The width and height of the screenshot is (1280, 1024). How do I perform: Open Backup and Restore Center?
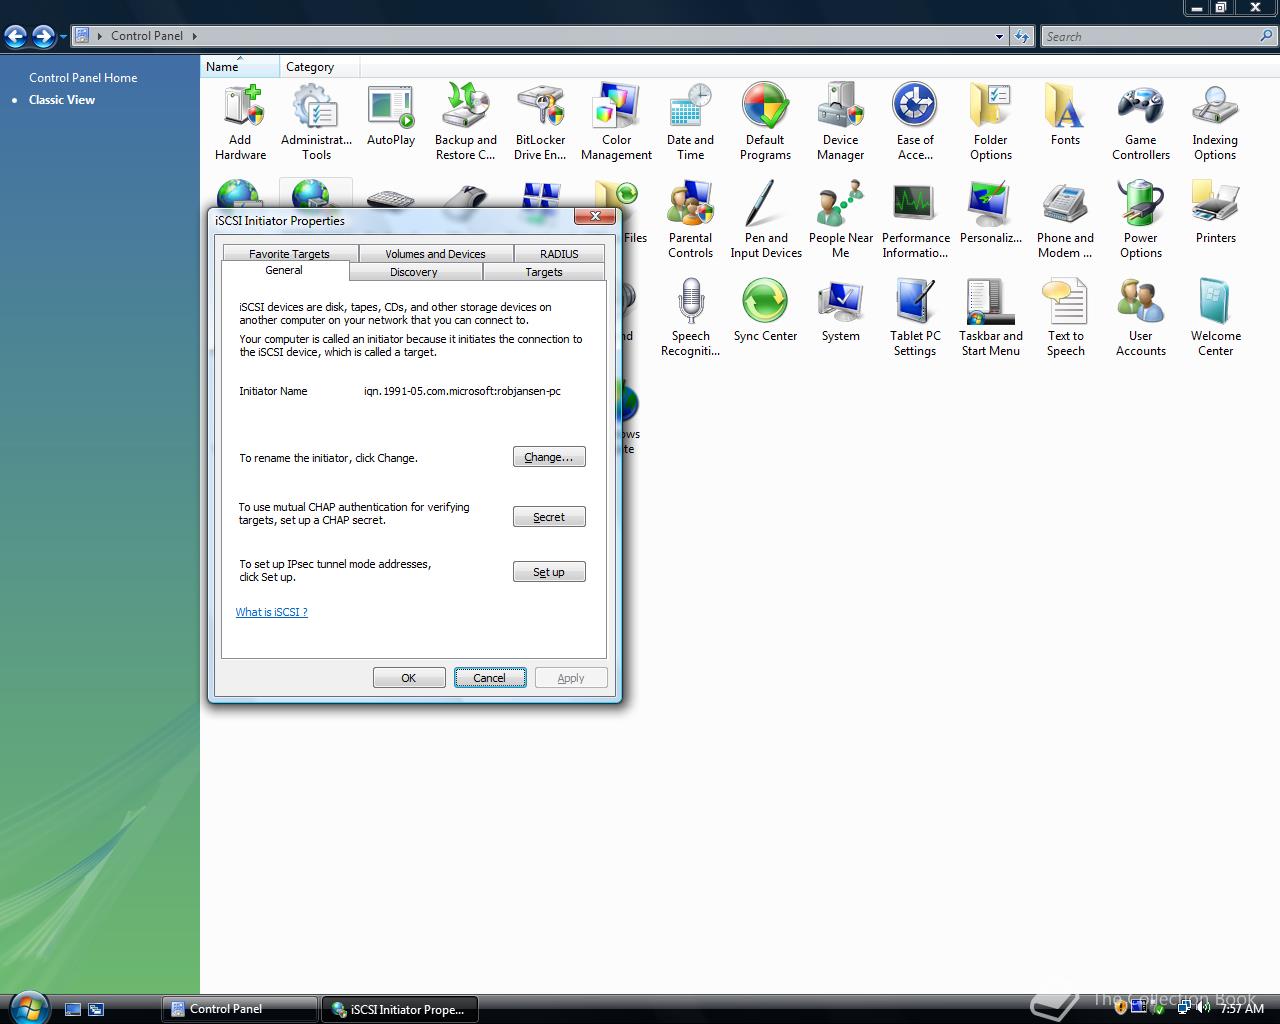pyautogui.click(x=466, y=122)
